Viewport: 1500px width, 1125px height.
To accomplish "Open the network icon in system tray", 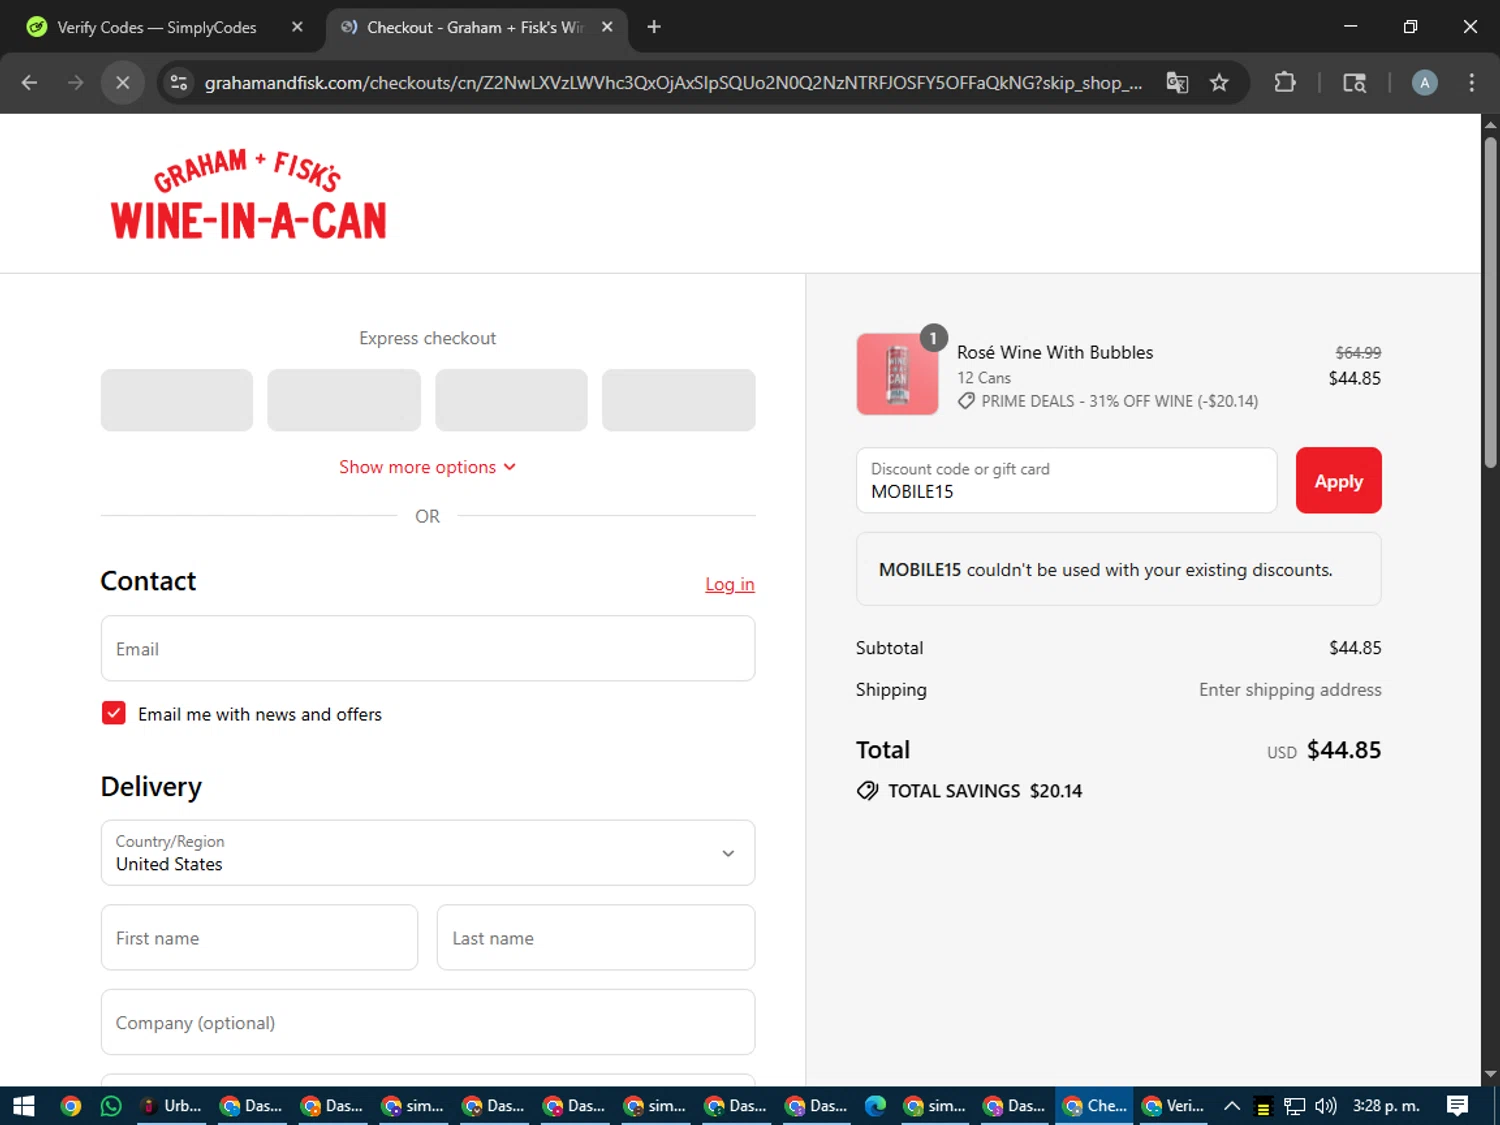I will click(1295, 1105).
